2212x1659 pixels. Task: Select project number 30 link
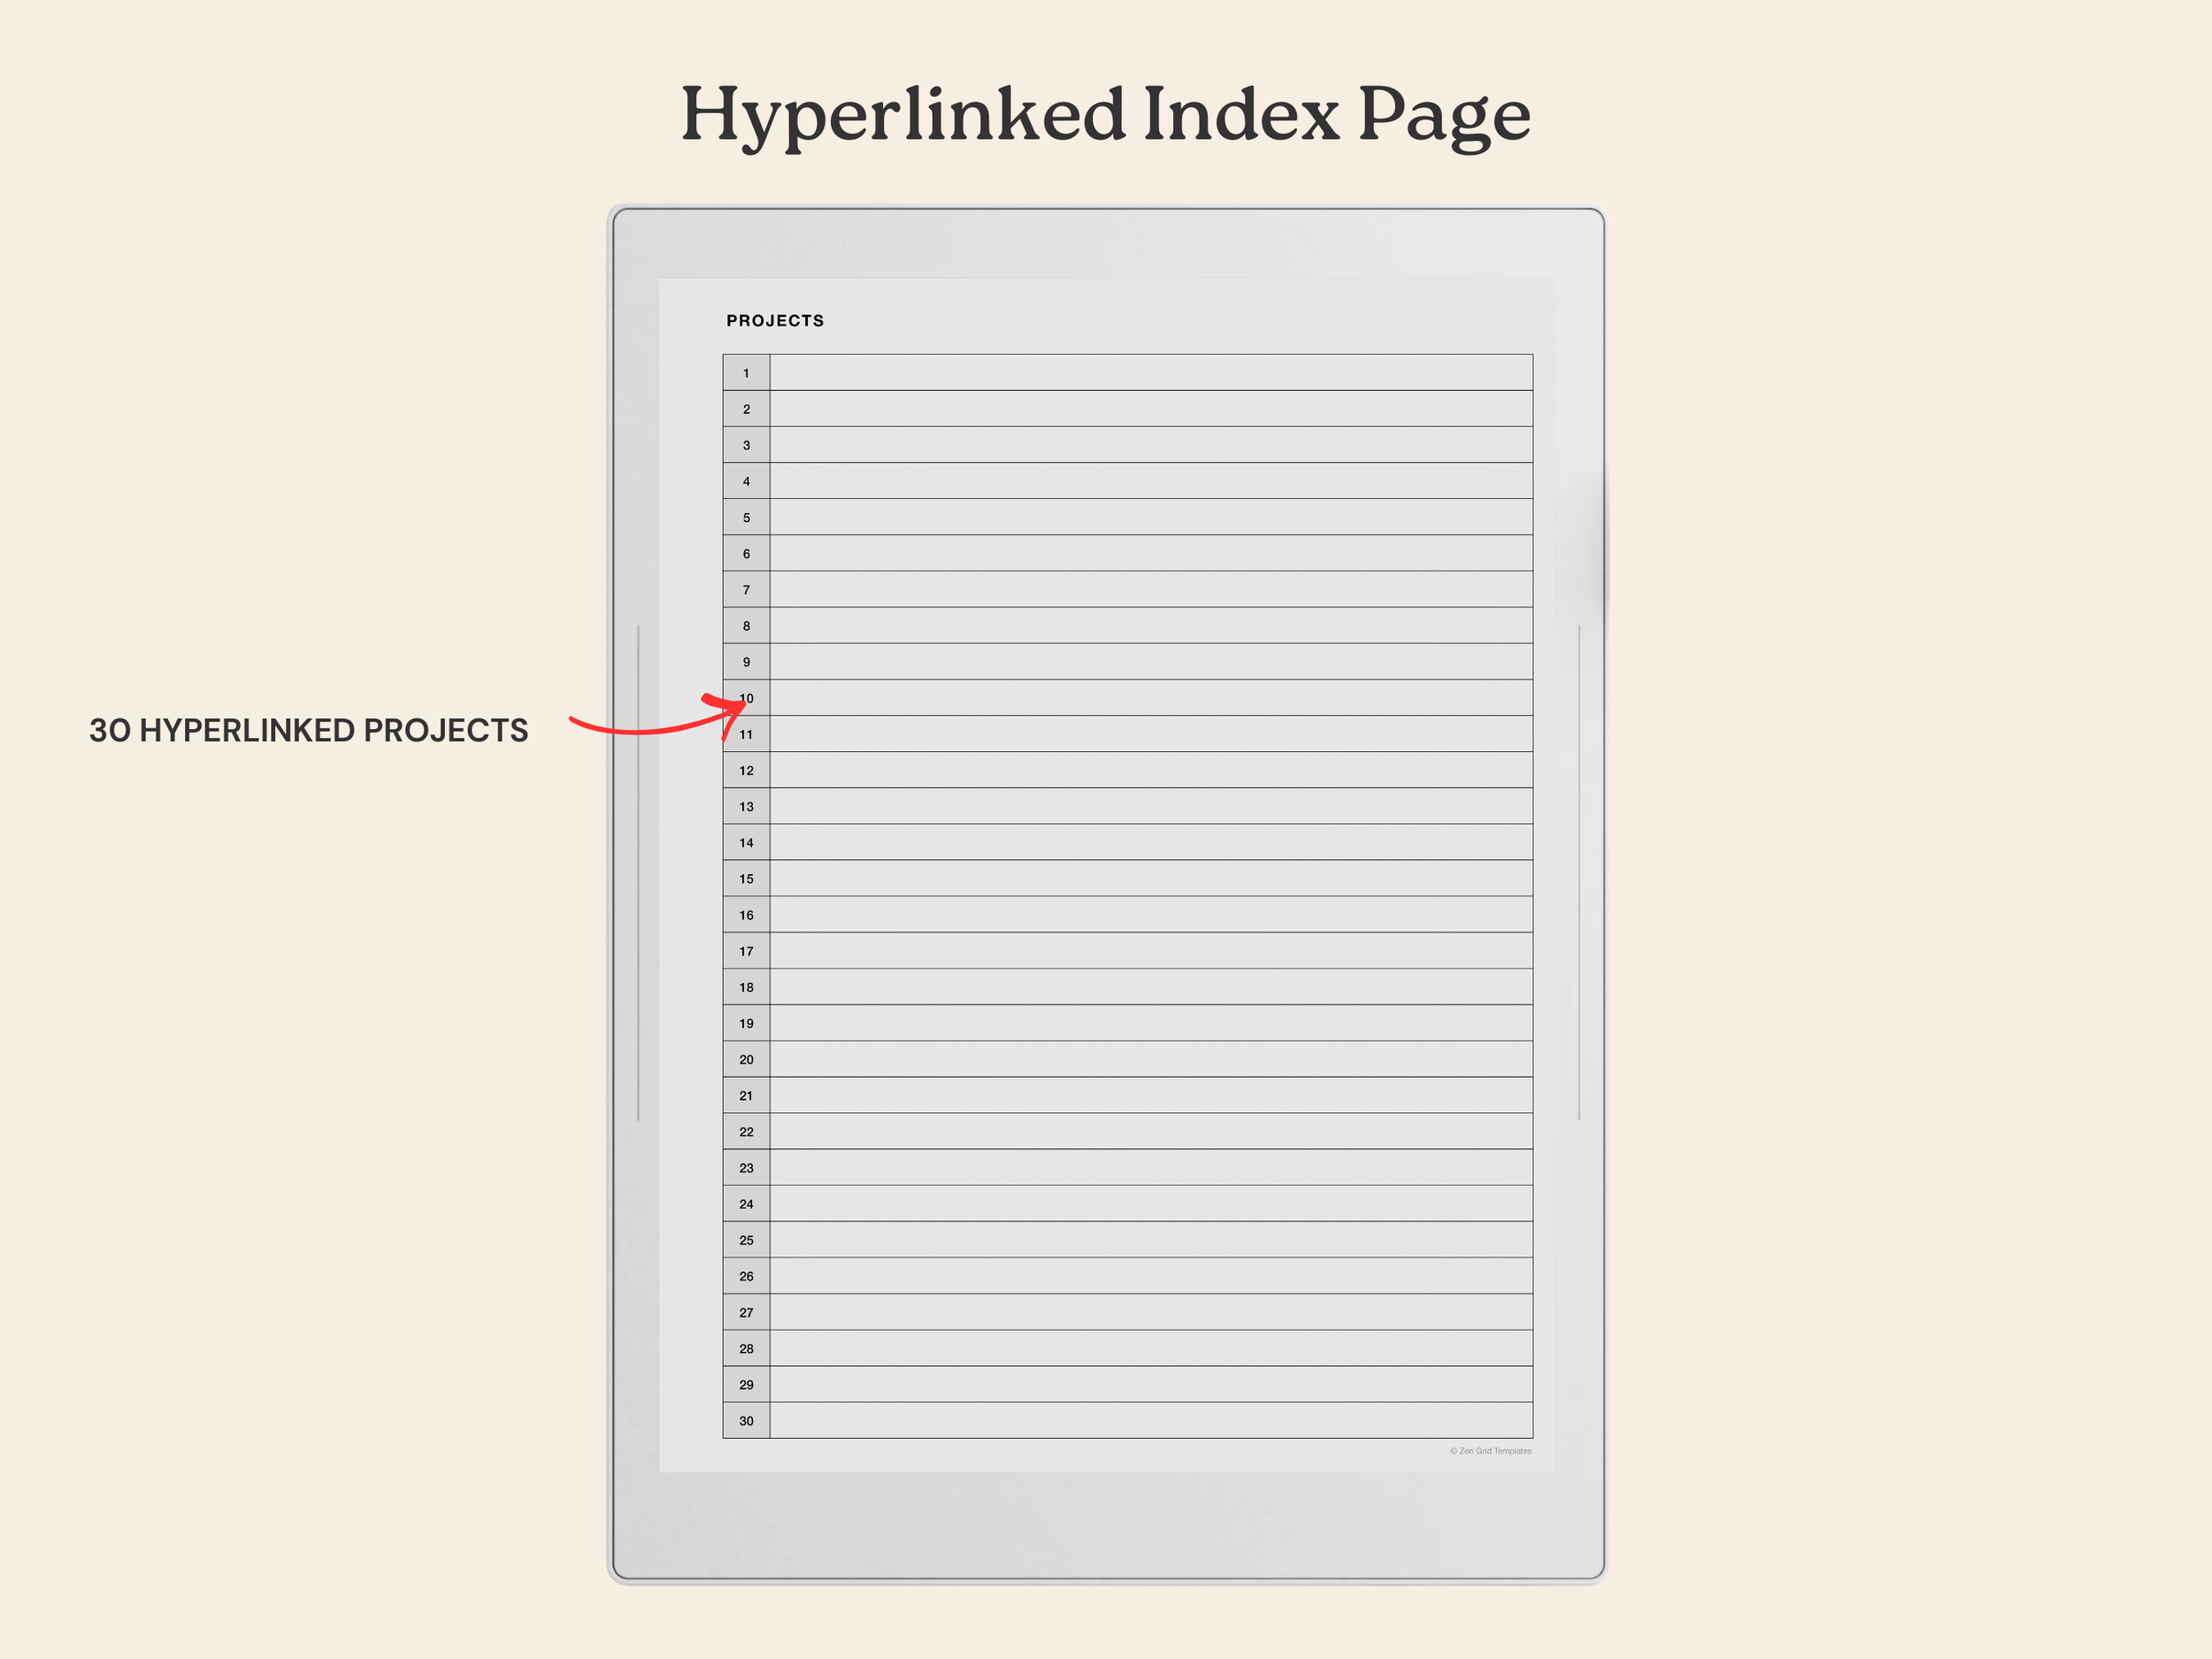pos(746,1420)
